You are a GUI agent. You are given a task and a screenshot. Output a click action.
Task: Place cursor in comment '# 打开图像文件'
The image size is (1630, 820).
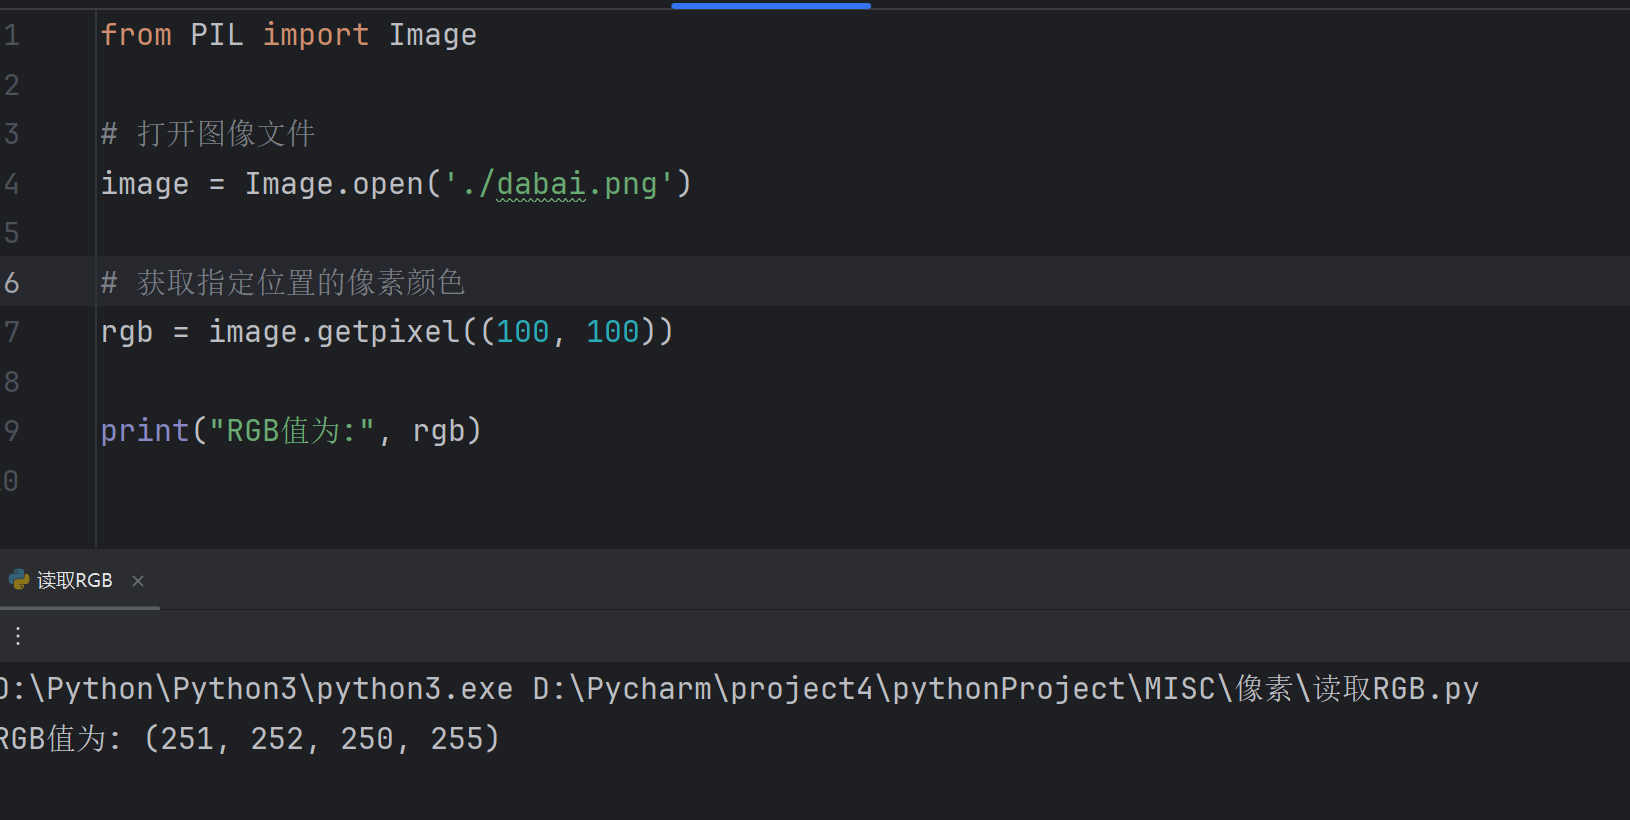[208, 134]
